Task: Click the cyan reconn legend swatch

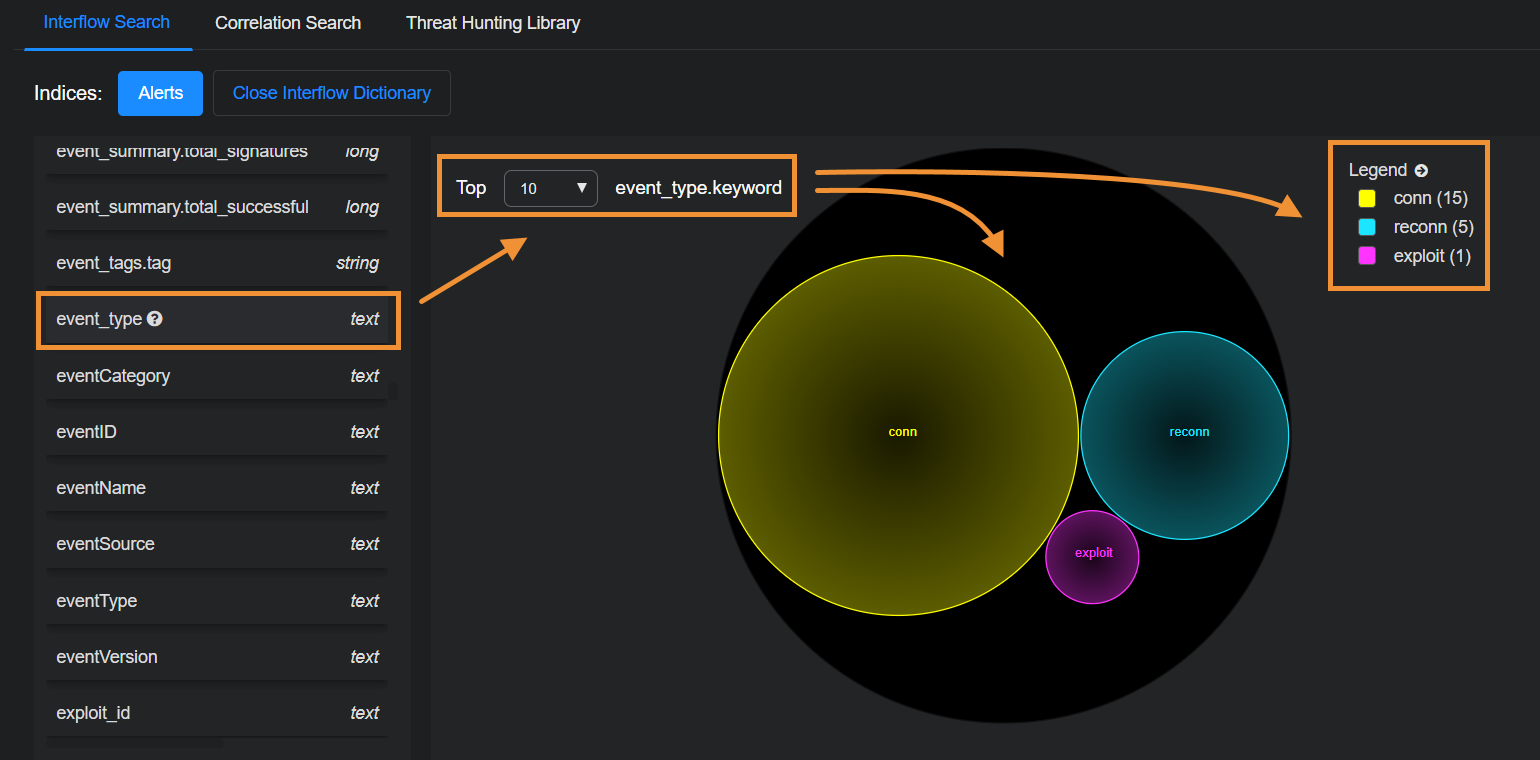Action: (1367, 227)
